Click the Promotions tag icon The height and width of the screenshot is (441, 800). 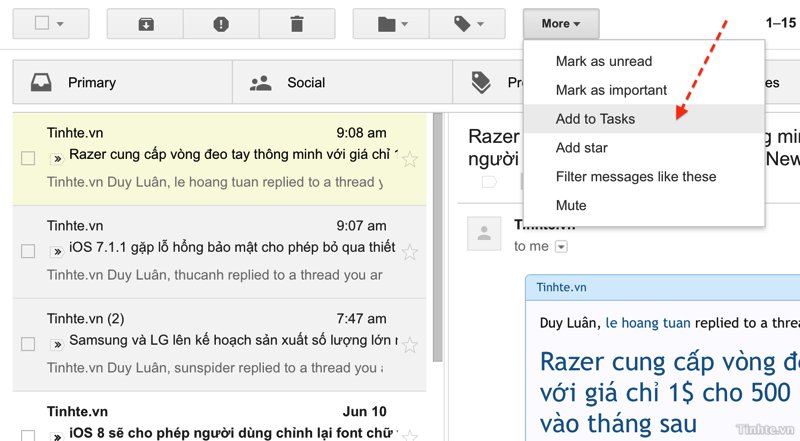tap(481, 83)
